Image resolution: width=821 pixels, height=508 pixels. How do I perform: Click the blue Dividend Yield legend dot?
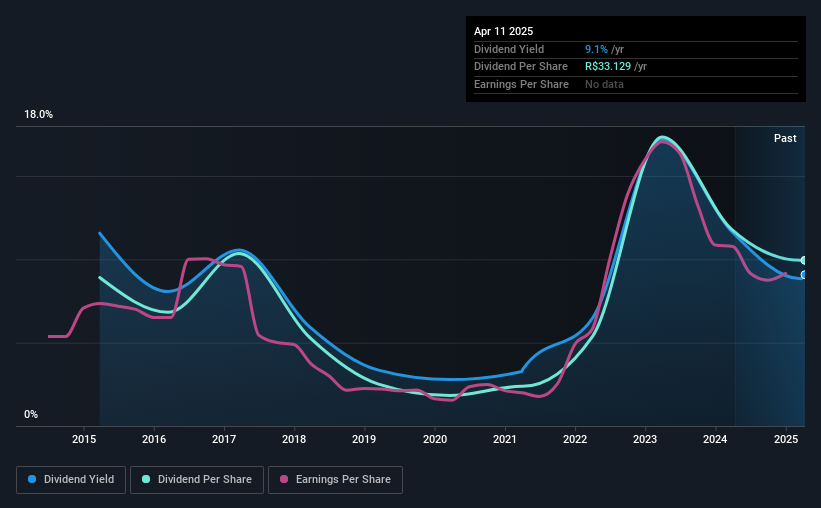pos(32,479)
